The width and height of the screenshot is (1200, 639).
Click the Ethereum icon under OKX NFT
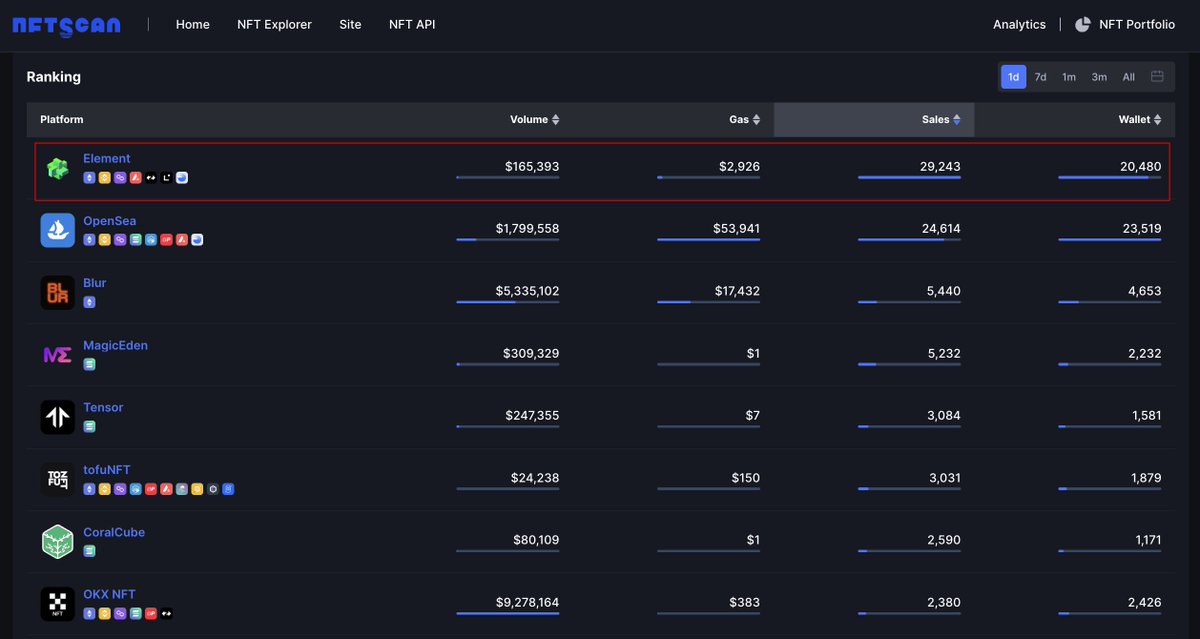(89, 613)
